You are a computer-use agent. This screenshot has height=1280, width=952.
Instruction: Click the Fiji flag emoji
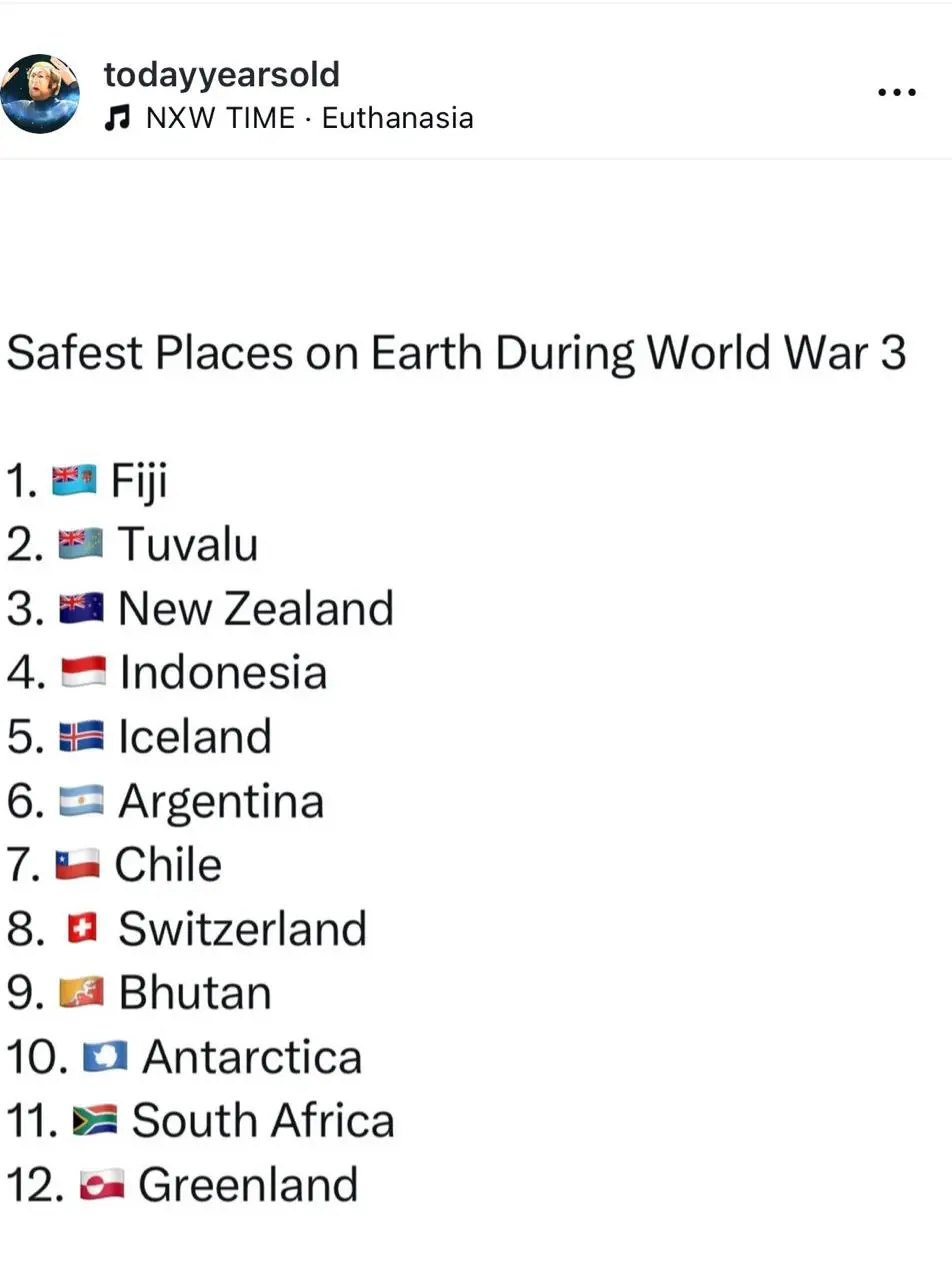(x=74, y=481)
